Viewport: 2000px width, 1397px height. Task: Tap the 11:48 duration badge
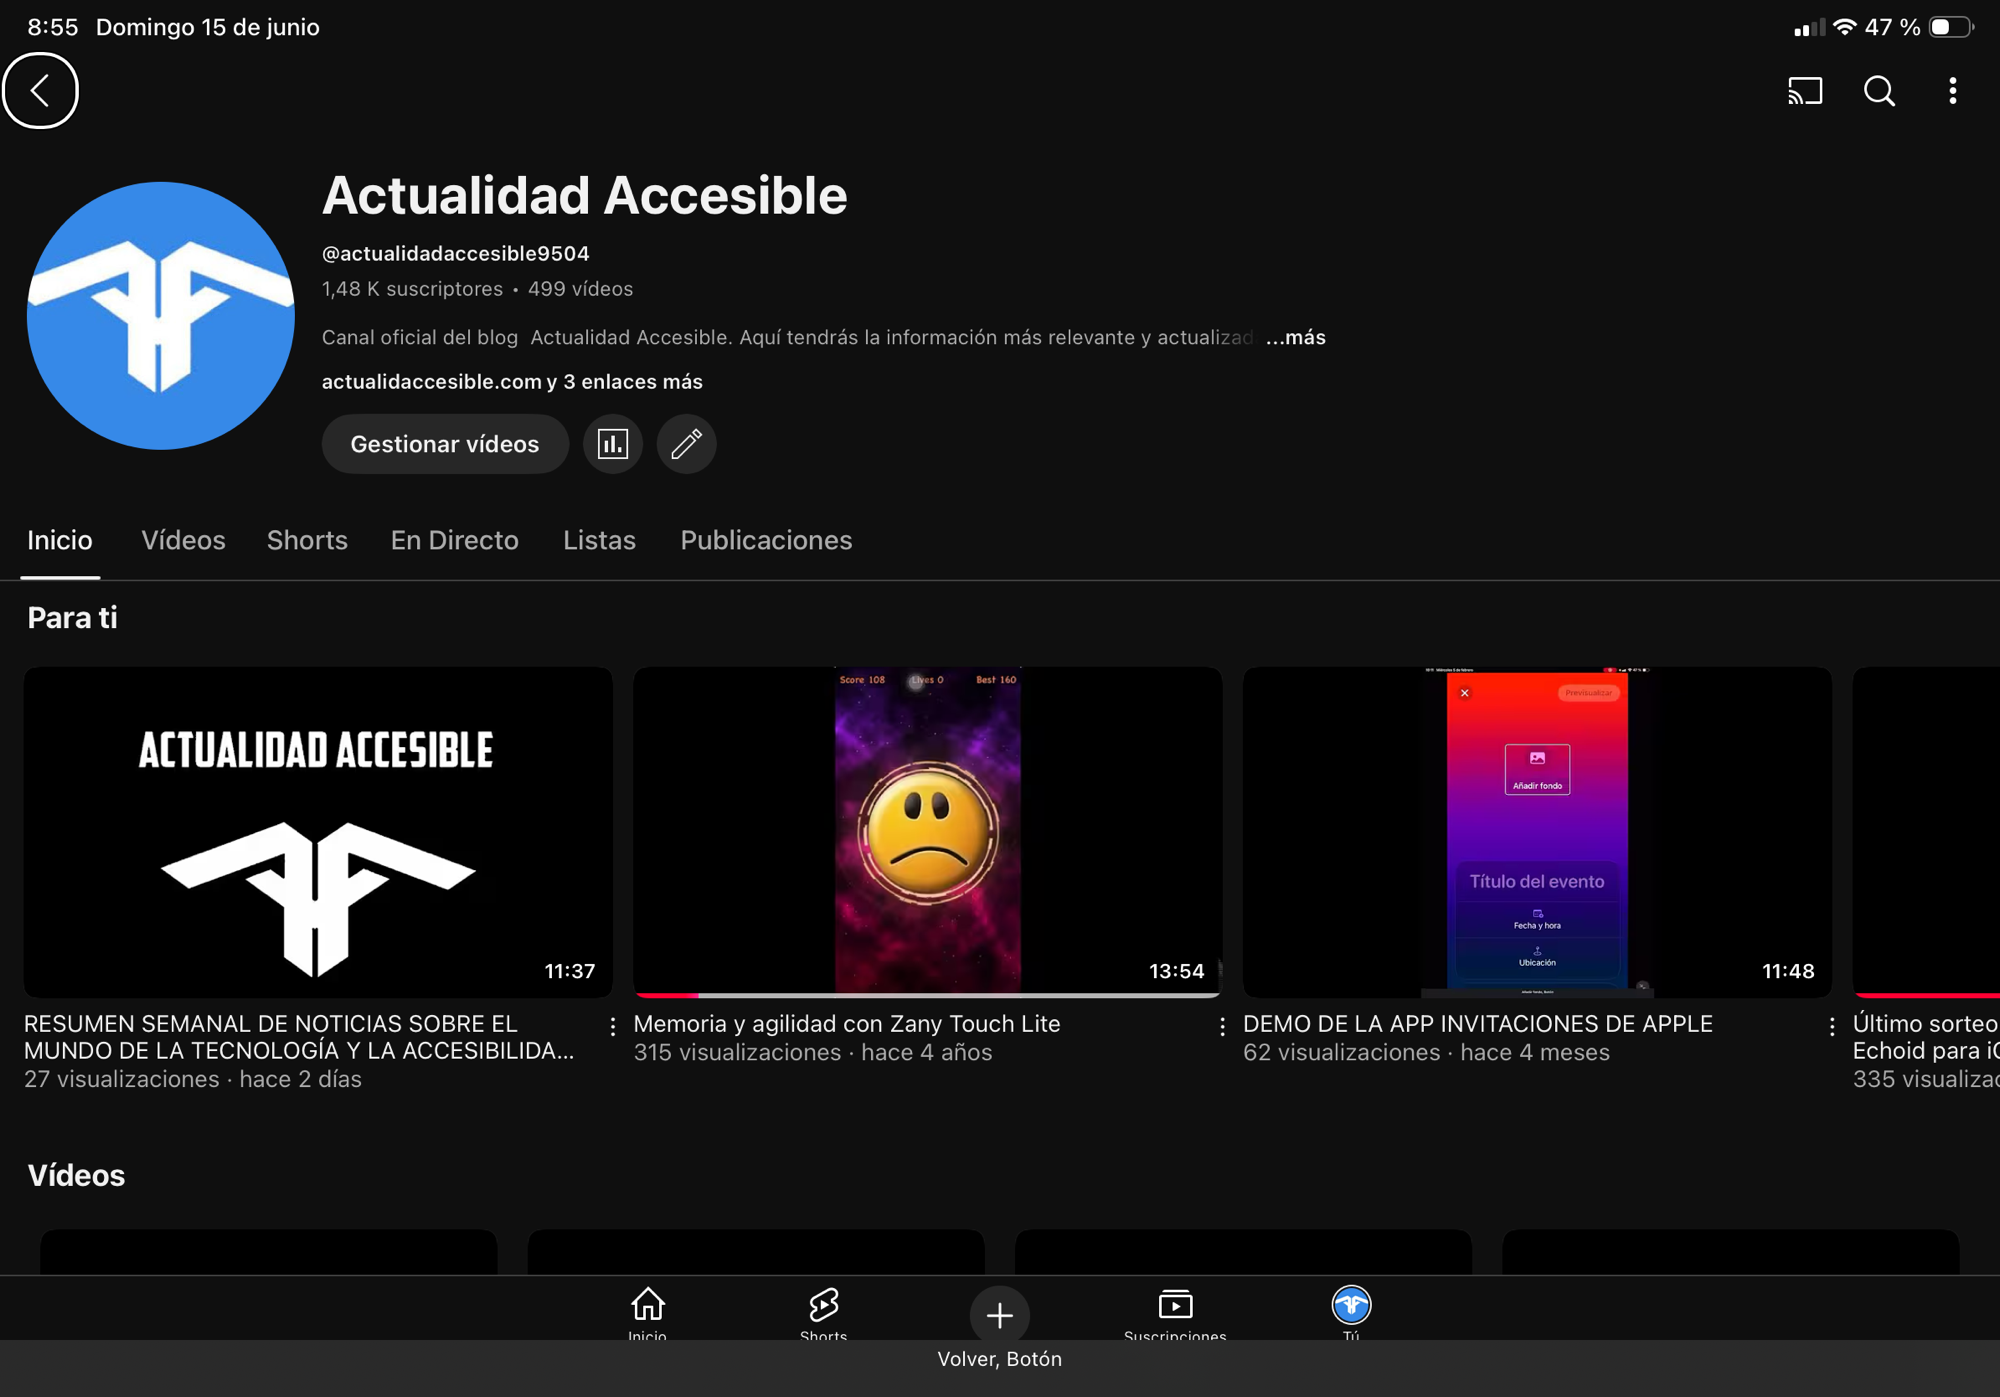point(1788,971)
